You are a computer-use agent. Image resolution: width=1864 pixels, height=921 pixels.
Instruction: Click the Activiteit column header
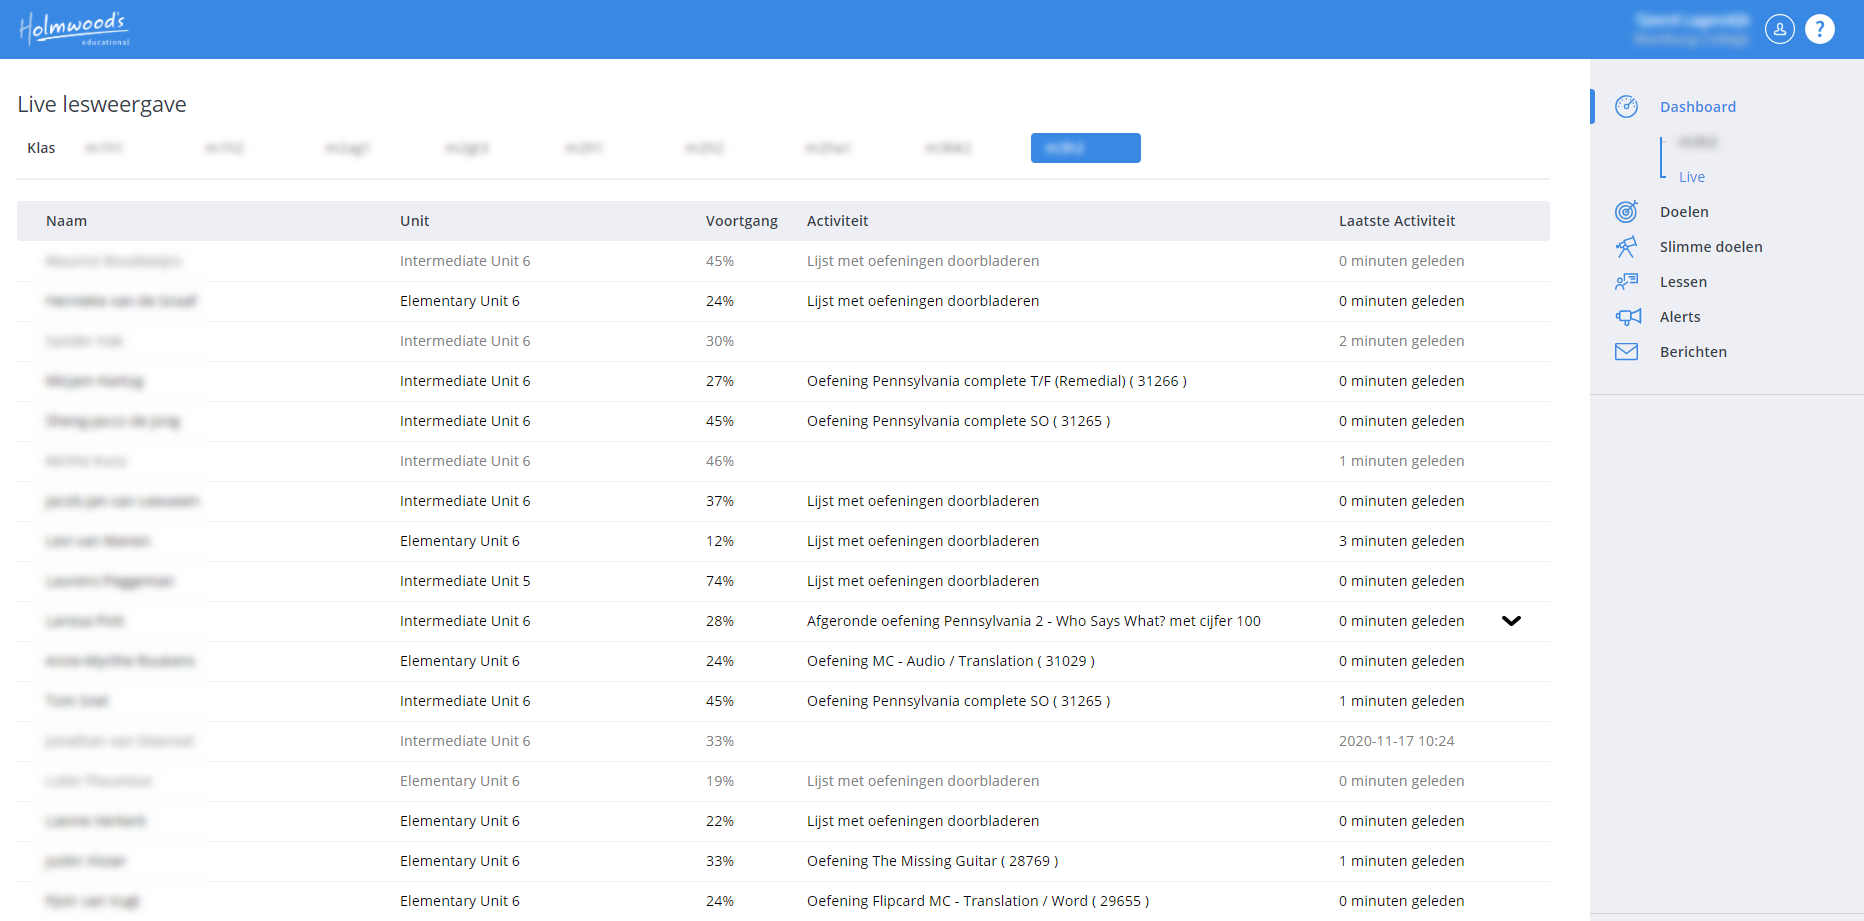[837, 221]
